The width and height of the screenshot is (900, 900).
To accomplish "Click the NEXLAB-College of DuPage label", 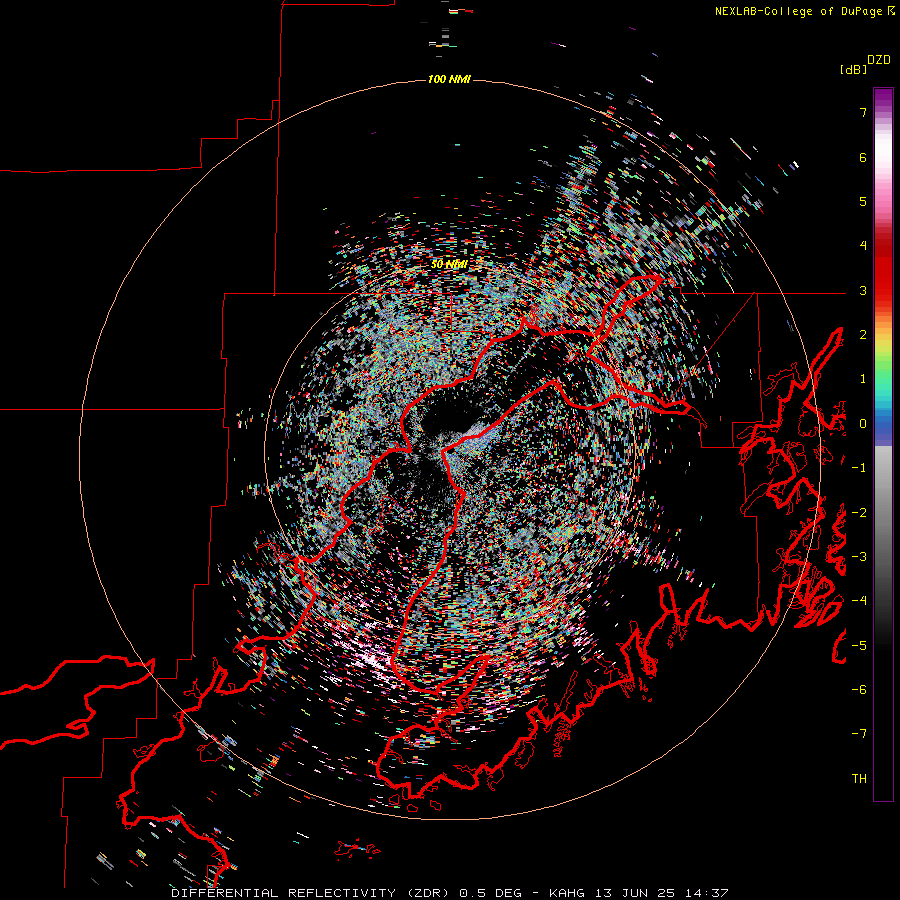I will (x=798, y=11).
